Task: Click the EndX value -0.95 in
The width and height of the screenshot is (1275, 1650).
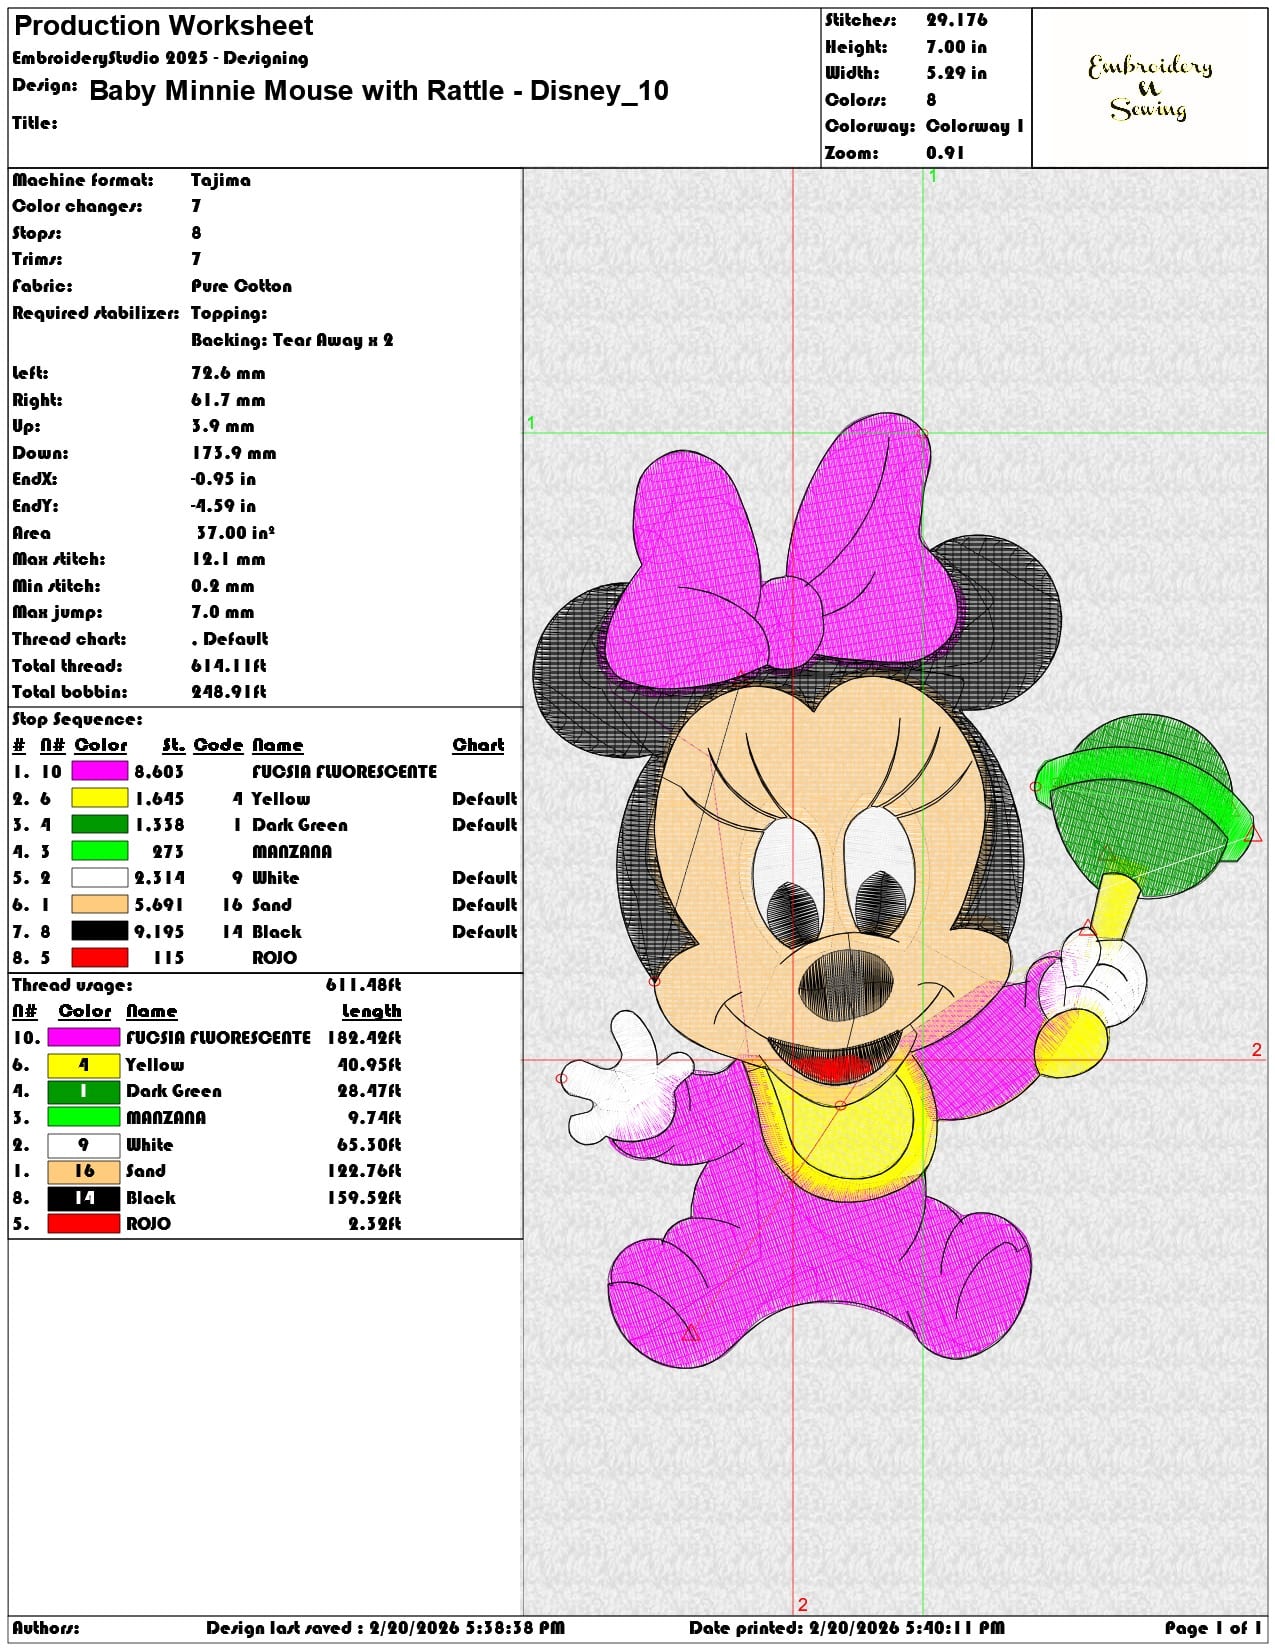Action: pos(223,479)
